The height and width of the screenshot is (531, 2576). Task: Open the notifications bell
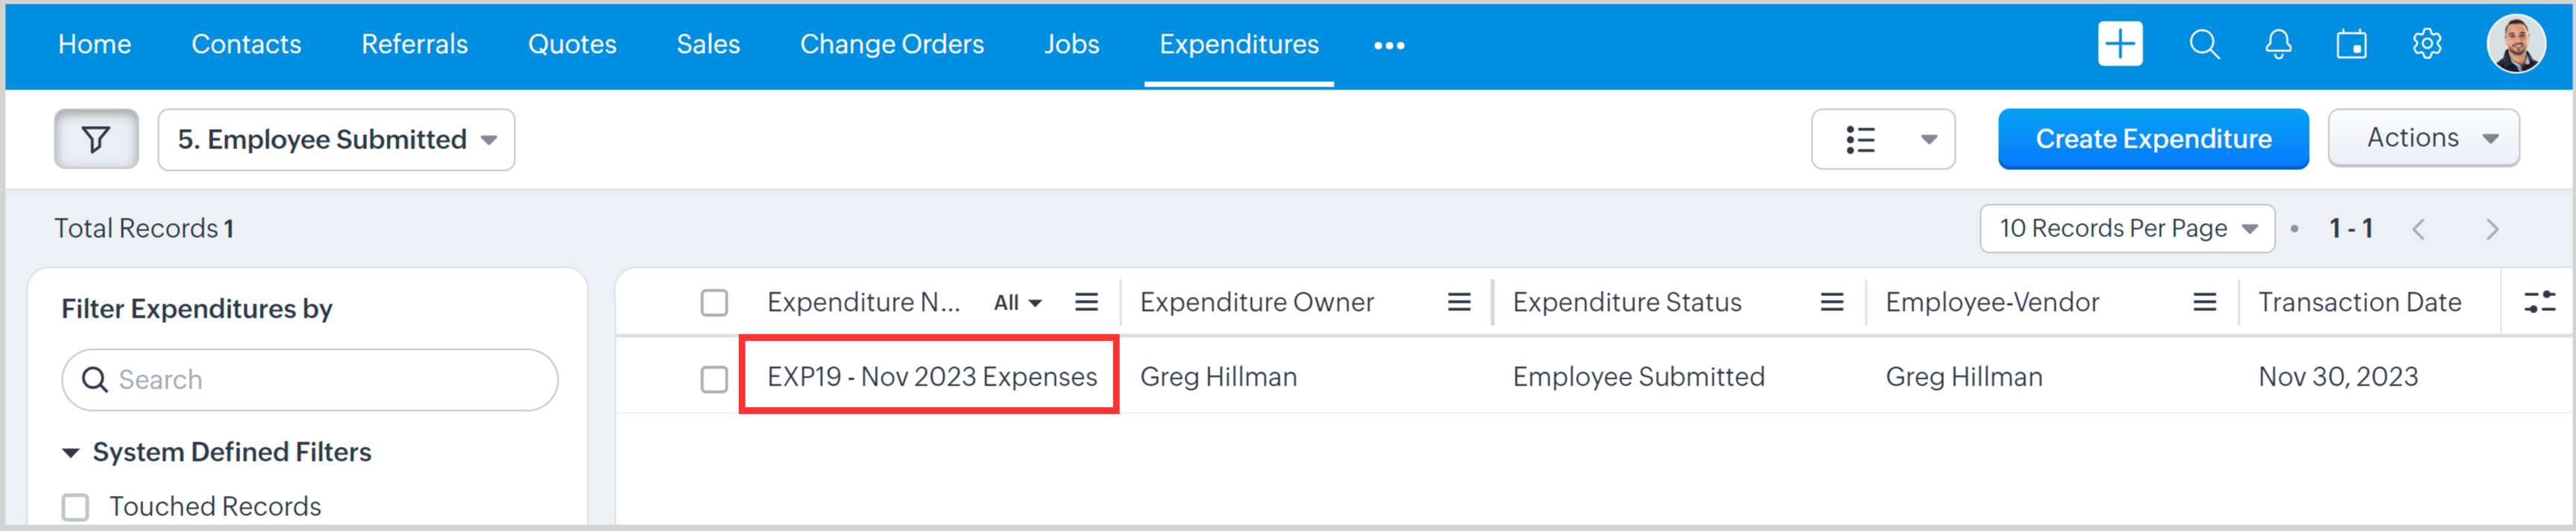[x=2278, y=44]
